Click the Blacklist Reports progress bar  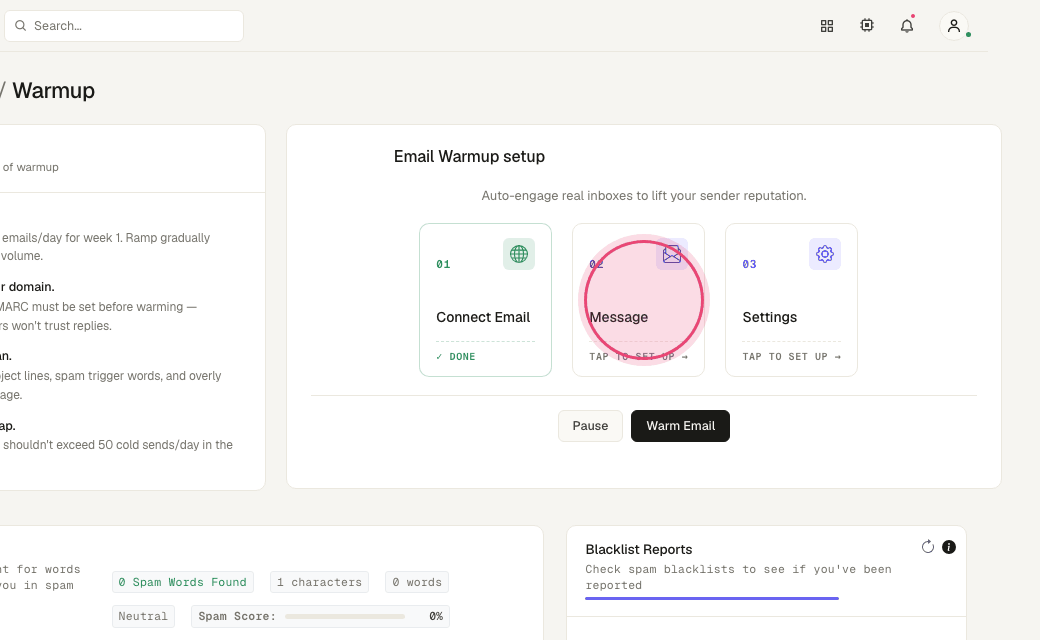tap(712, 598)
